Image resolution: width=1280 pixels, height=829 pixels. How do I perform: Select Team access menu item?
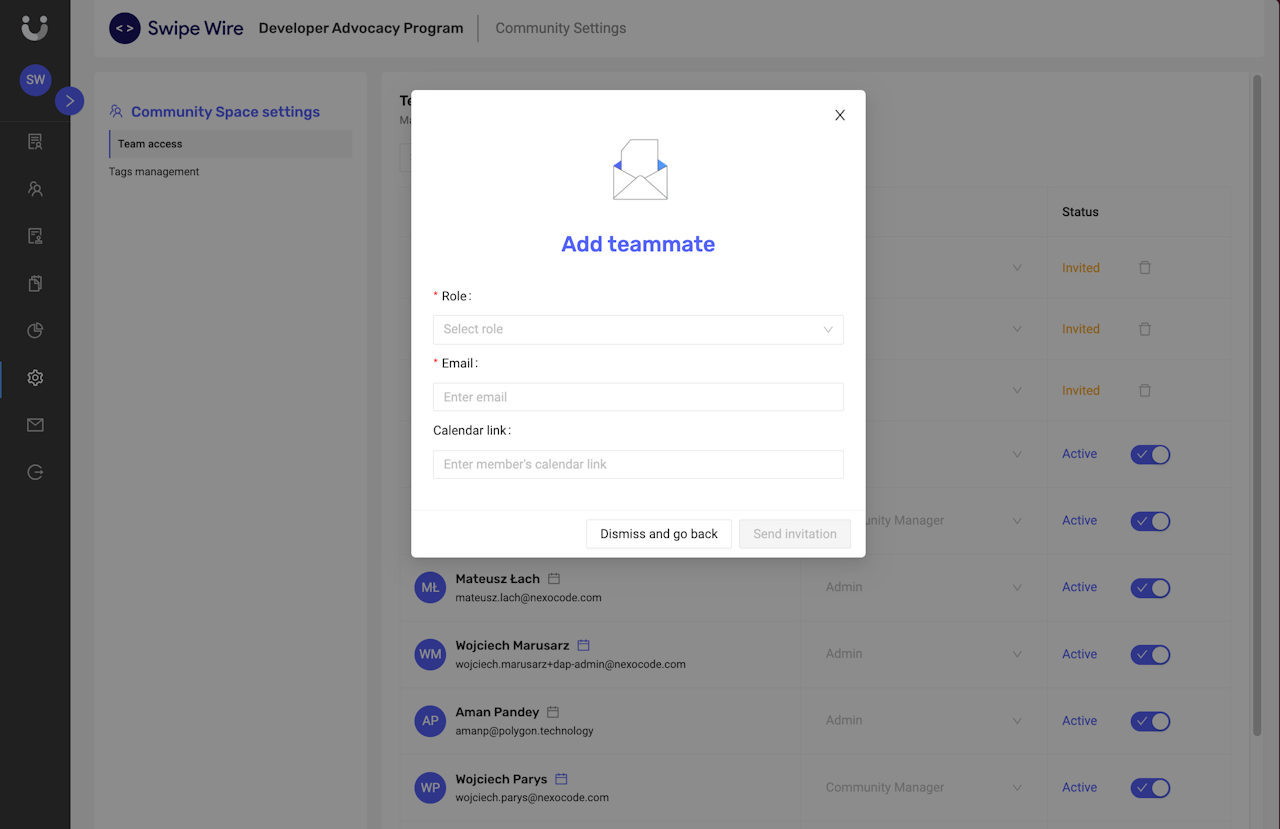(x=150, y=144)
